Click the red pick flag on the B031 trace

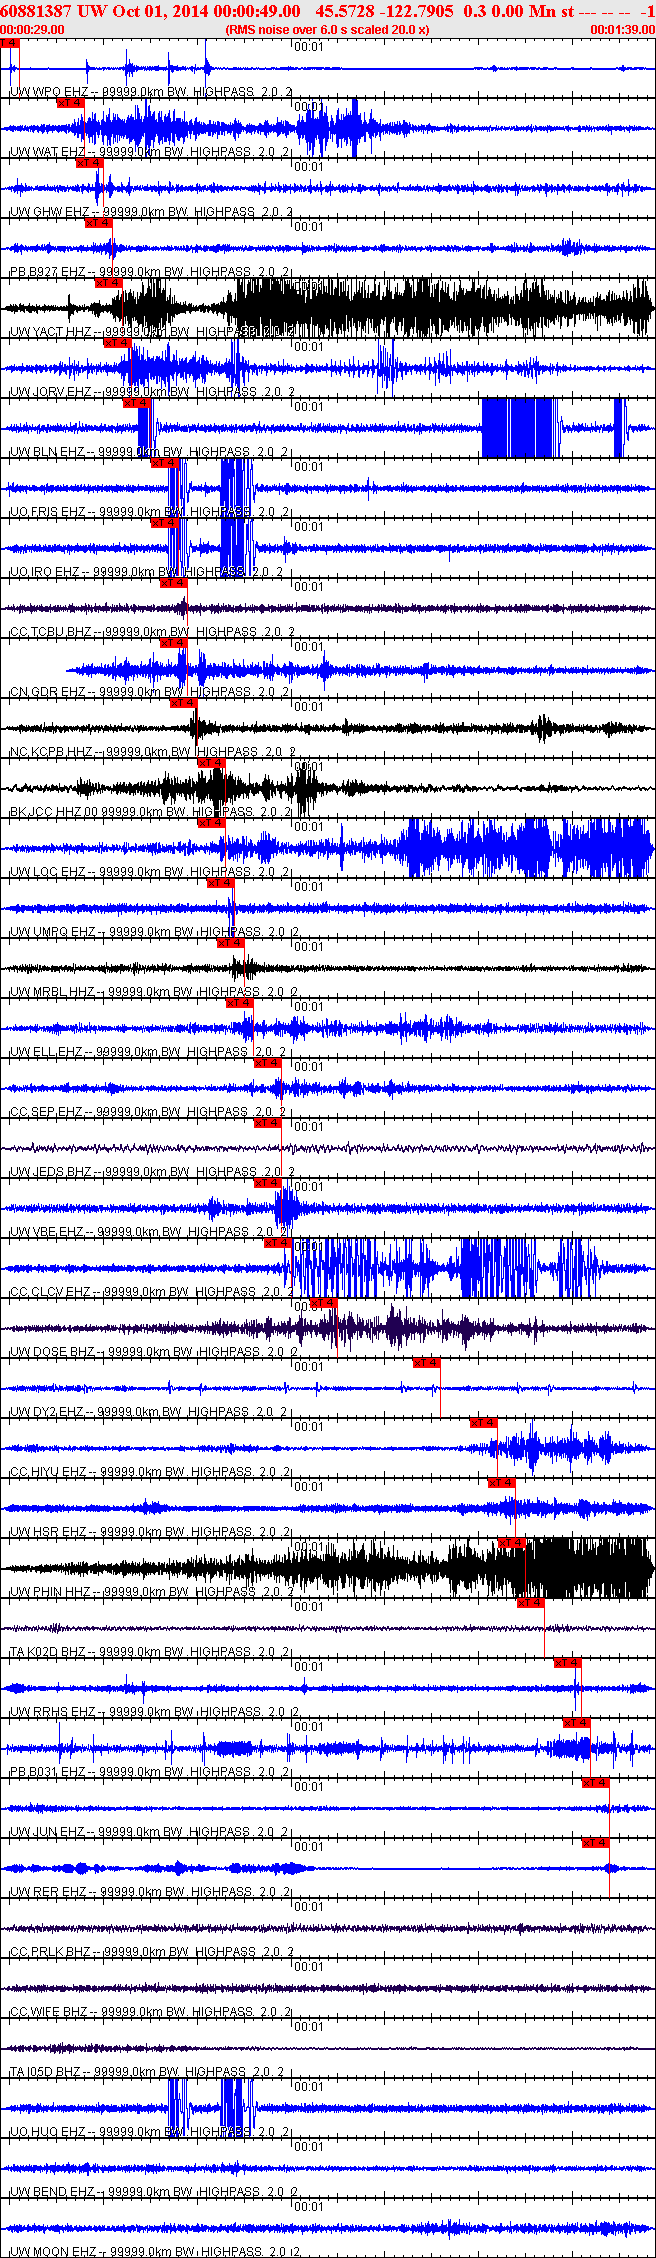click(577, 1722)
